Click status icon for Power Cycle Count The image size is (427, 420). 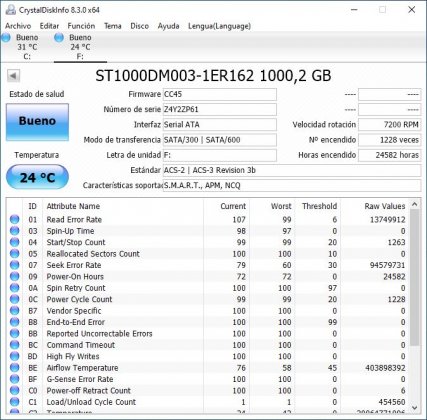(14, 299)
